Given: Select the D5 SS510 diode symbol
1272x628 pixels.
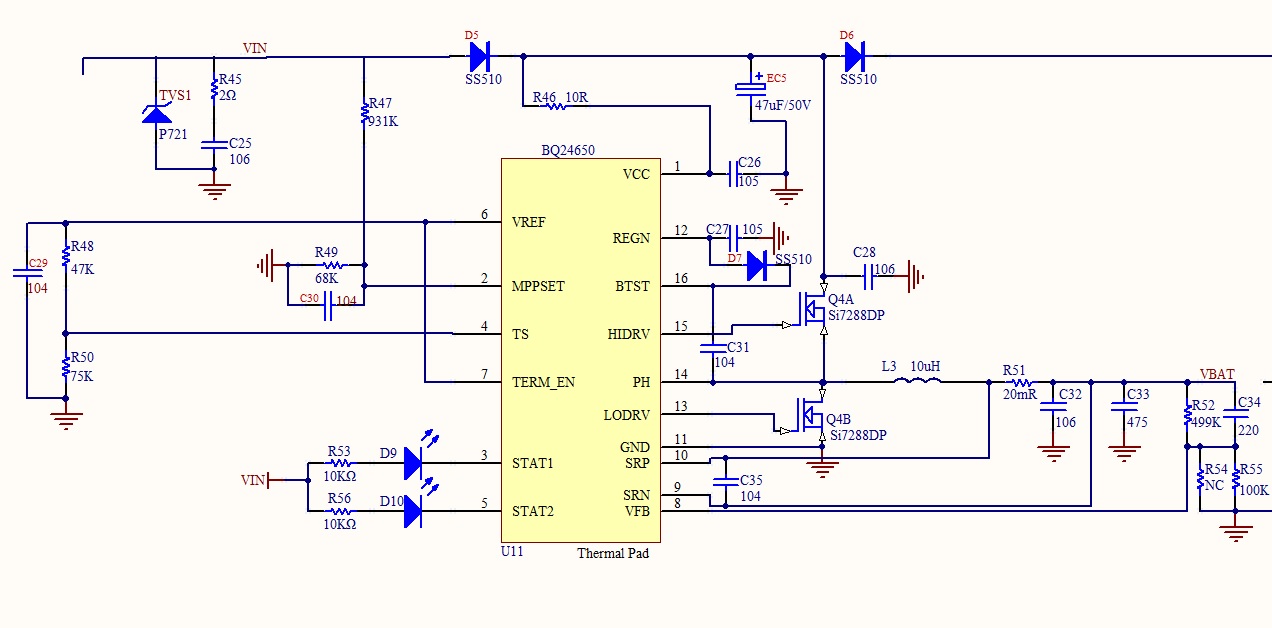Looking at the screenshot, I should pyautogui.click(x=479, y=56).
